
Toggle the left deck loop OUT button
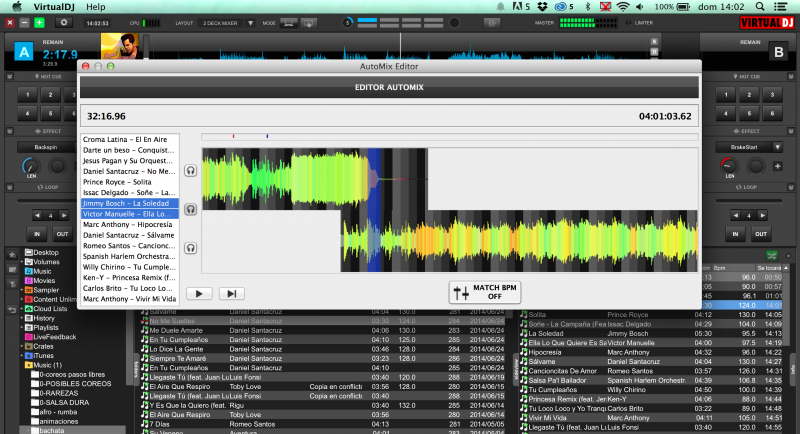coord(62,234)
